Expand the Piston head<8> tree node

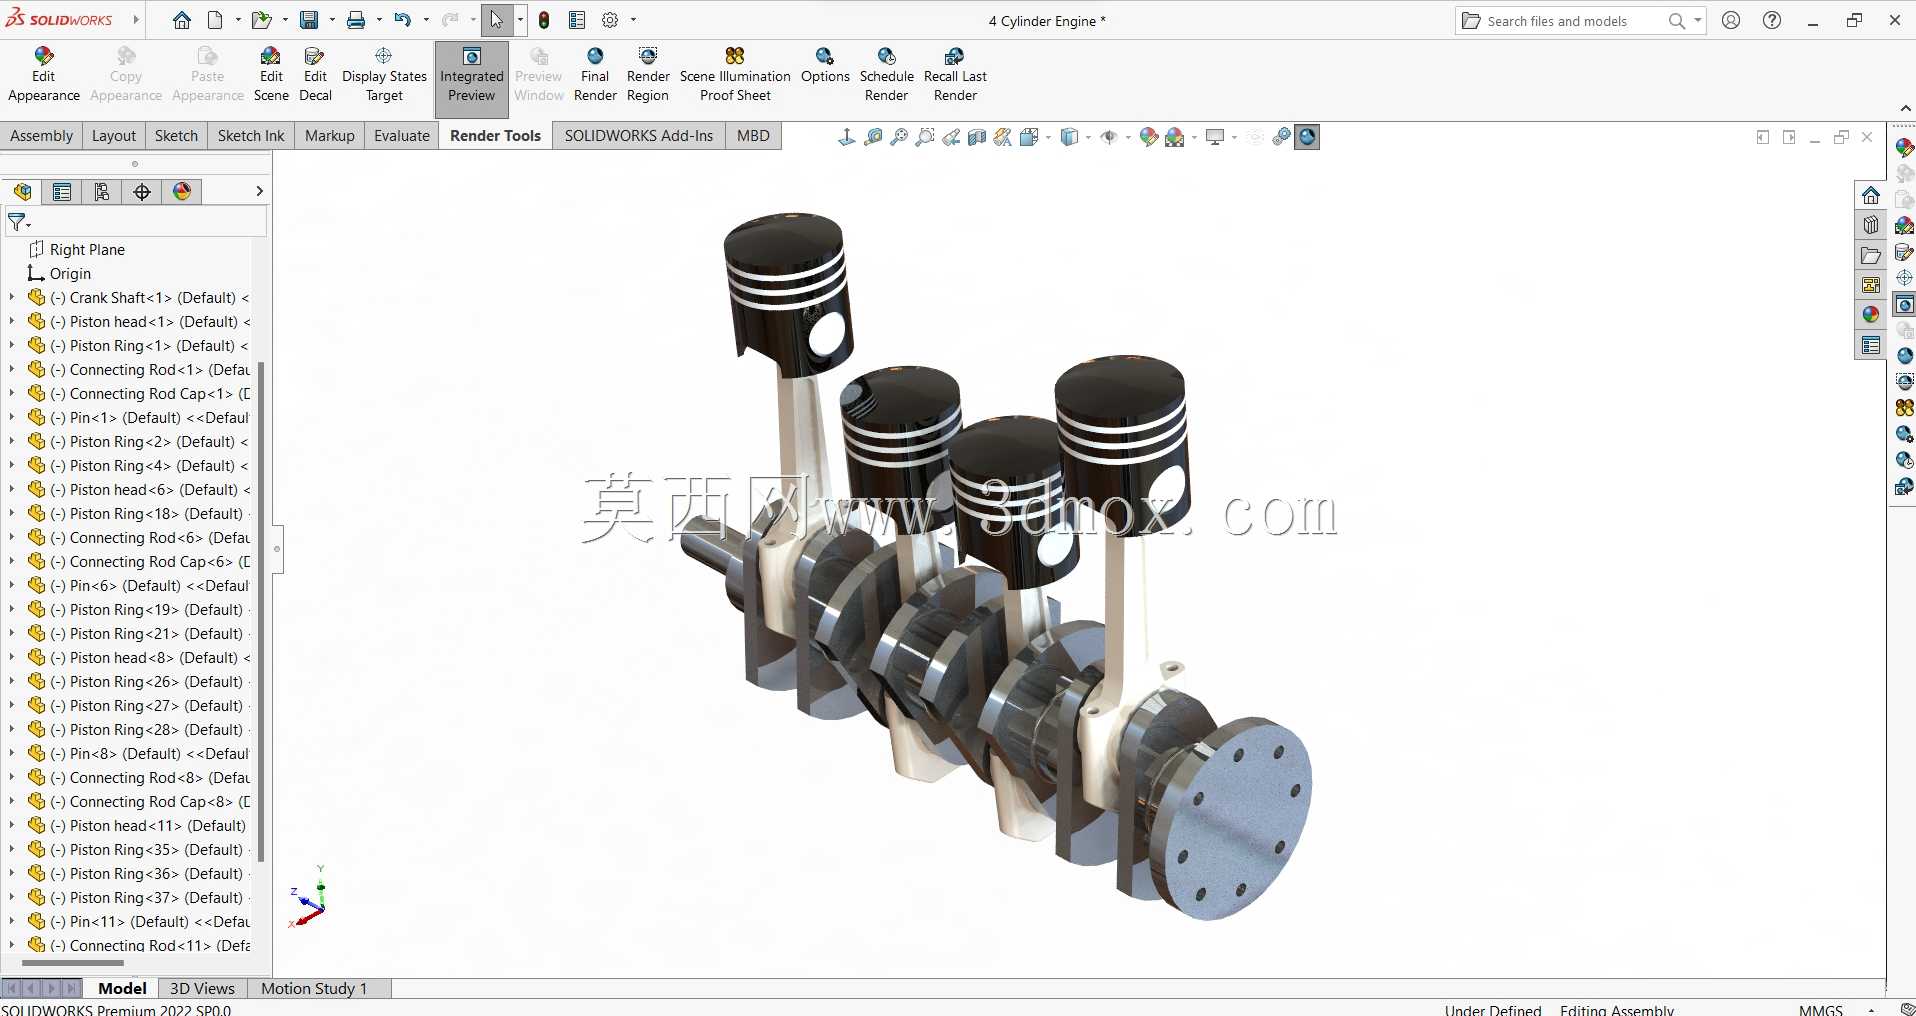(12, 657)
